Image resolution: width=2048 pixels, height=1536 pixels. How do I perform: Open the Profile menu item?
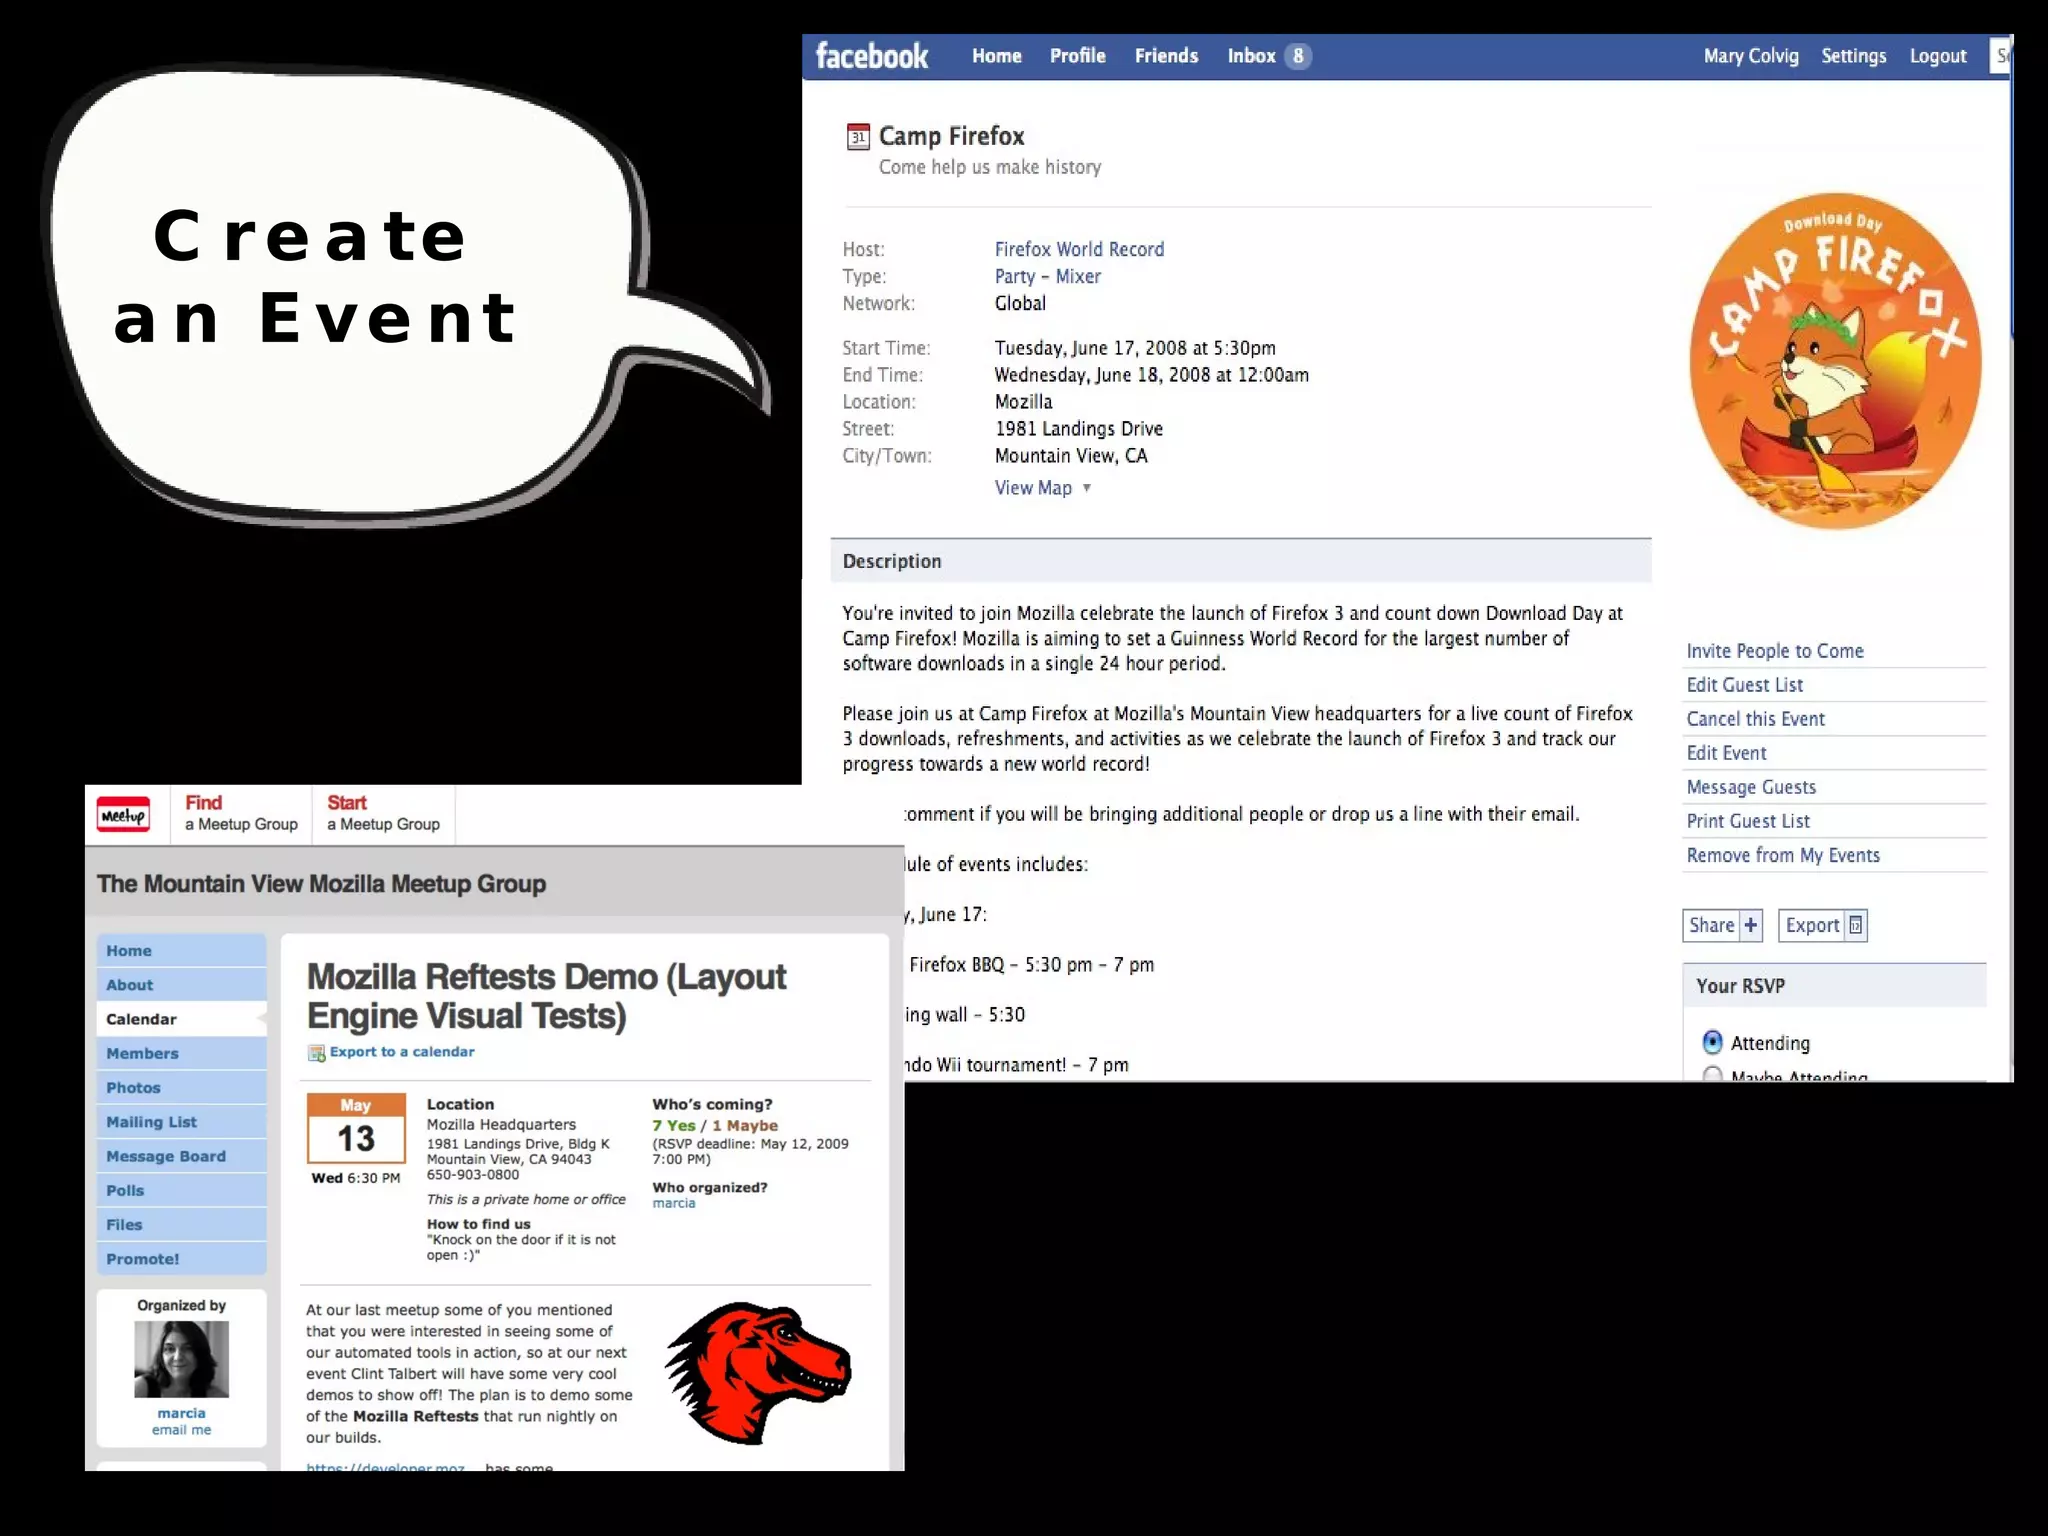1077,56
